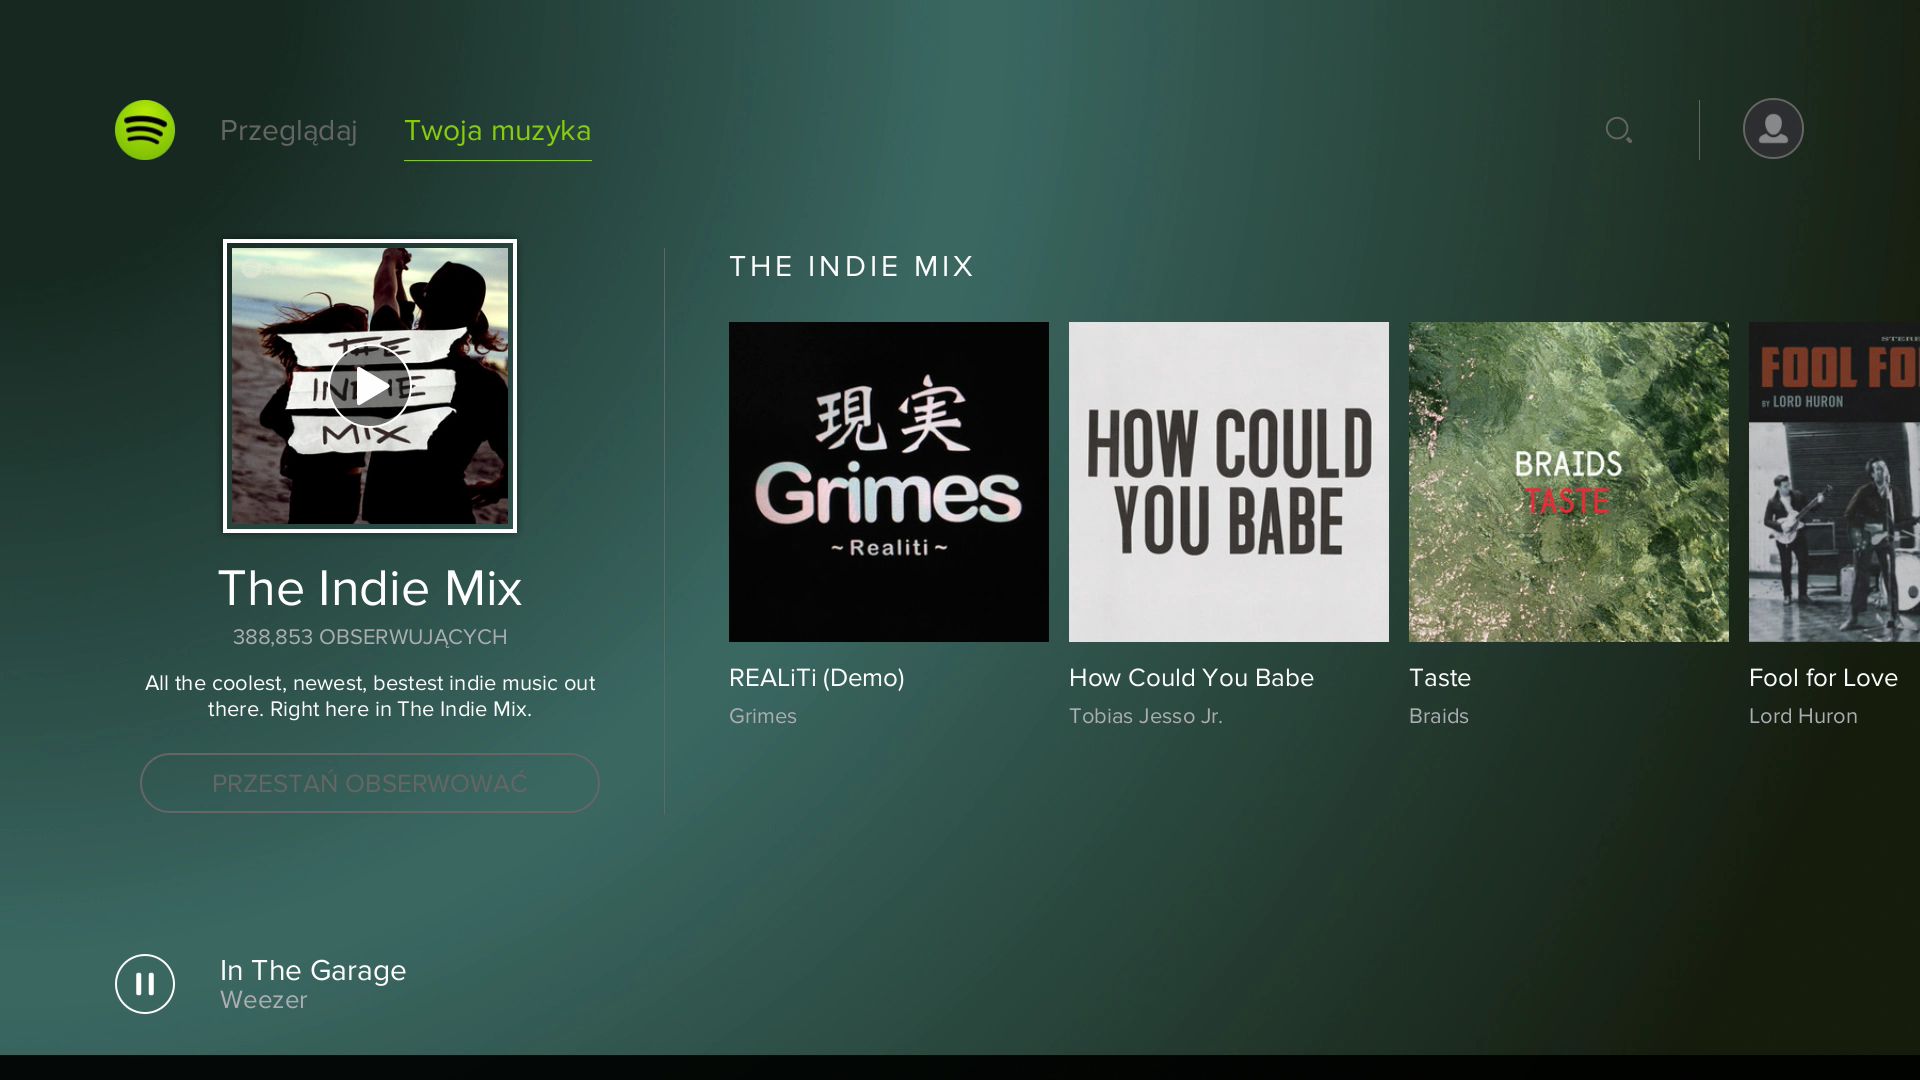The image size is (1920, 1080).
Task: Pause the currently playing track
Action: 145,984
